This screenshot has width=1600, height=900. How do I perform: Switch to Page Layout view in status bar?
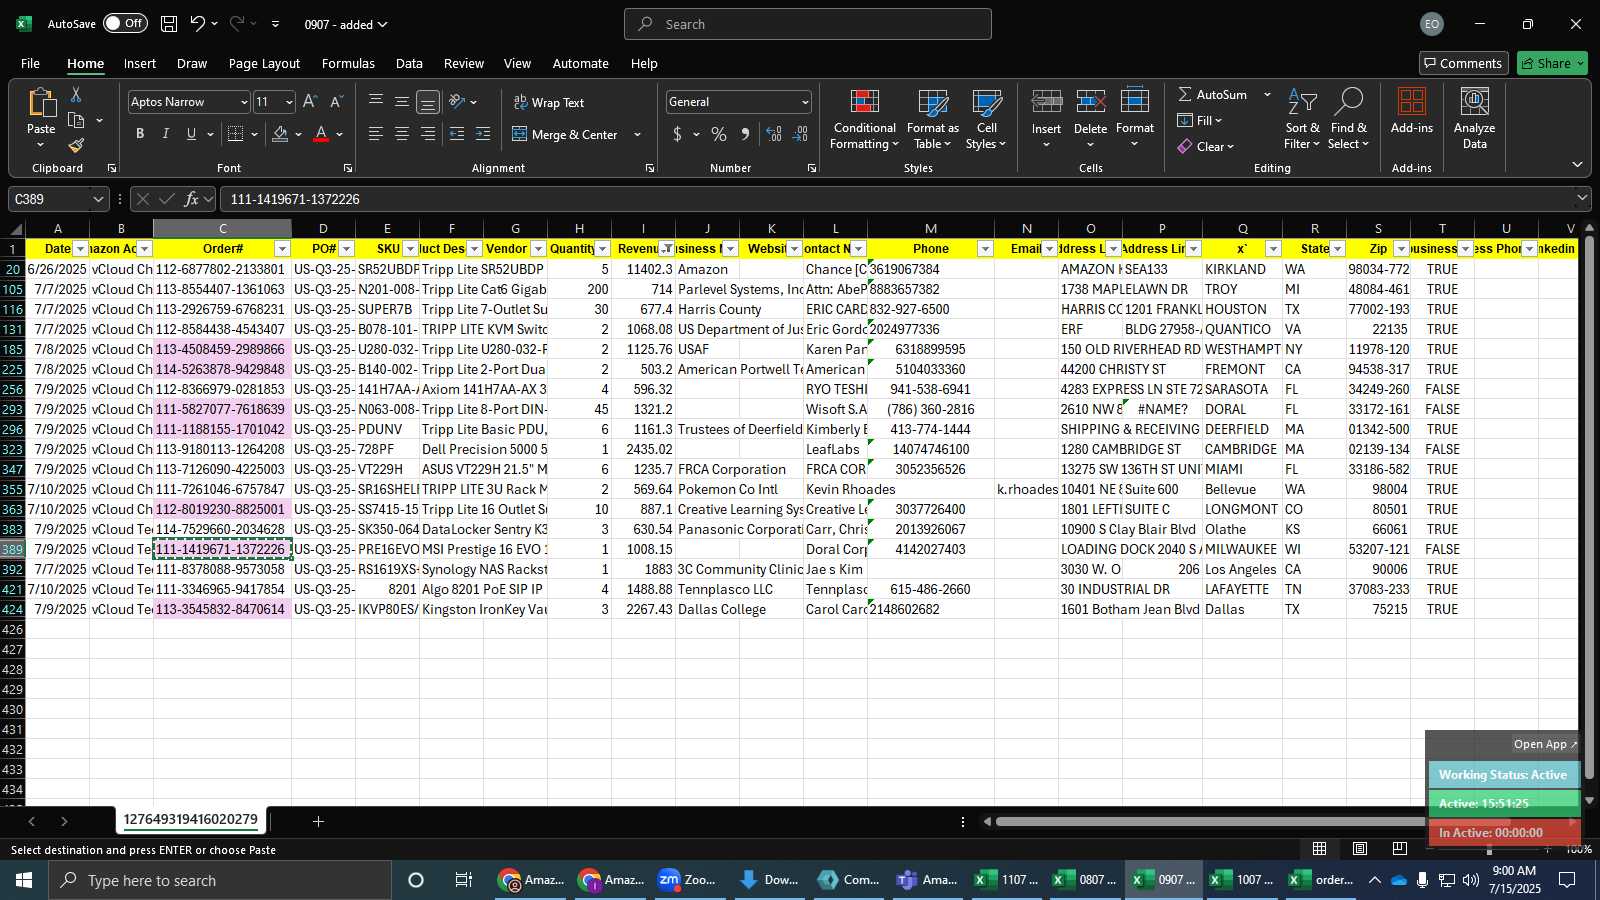pos(1360,849)
